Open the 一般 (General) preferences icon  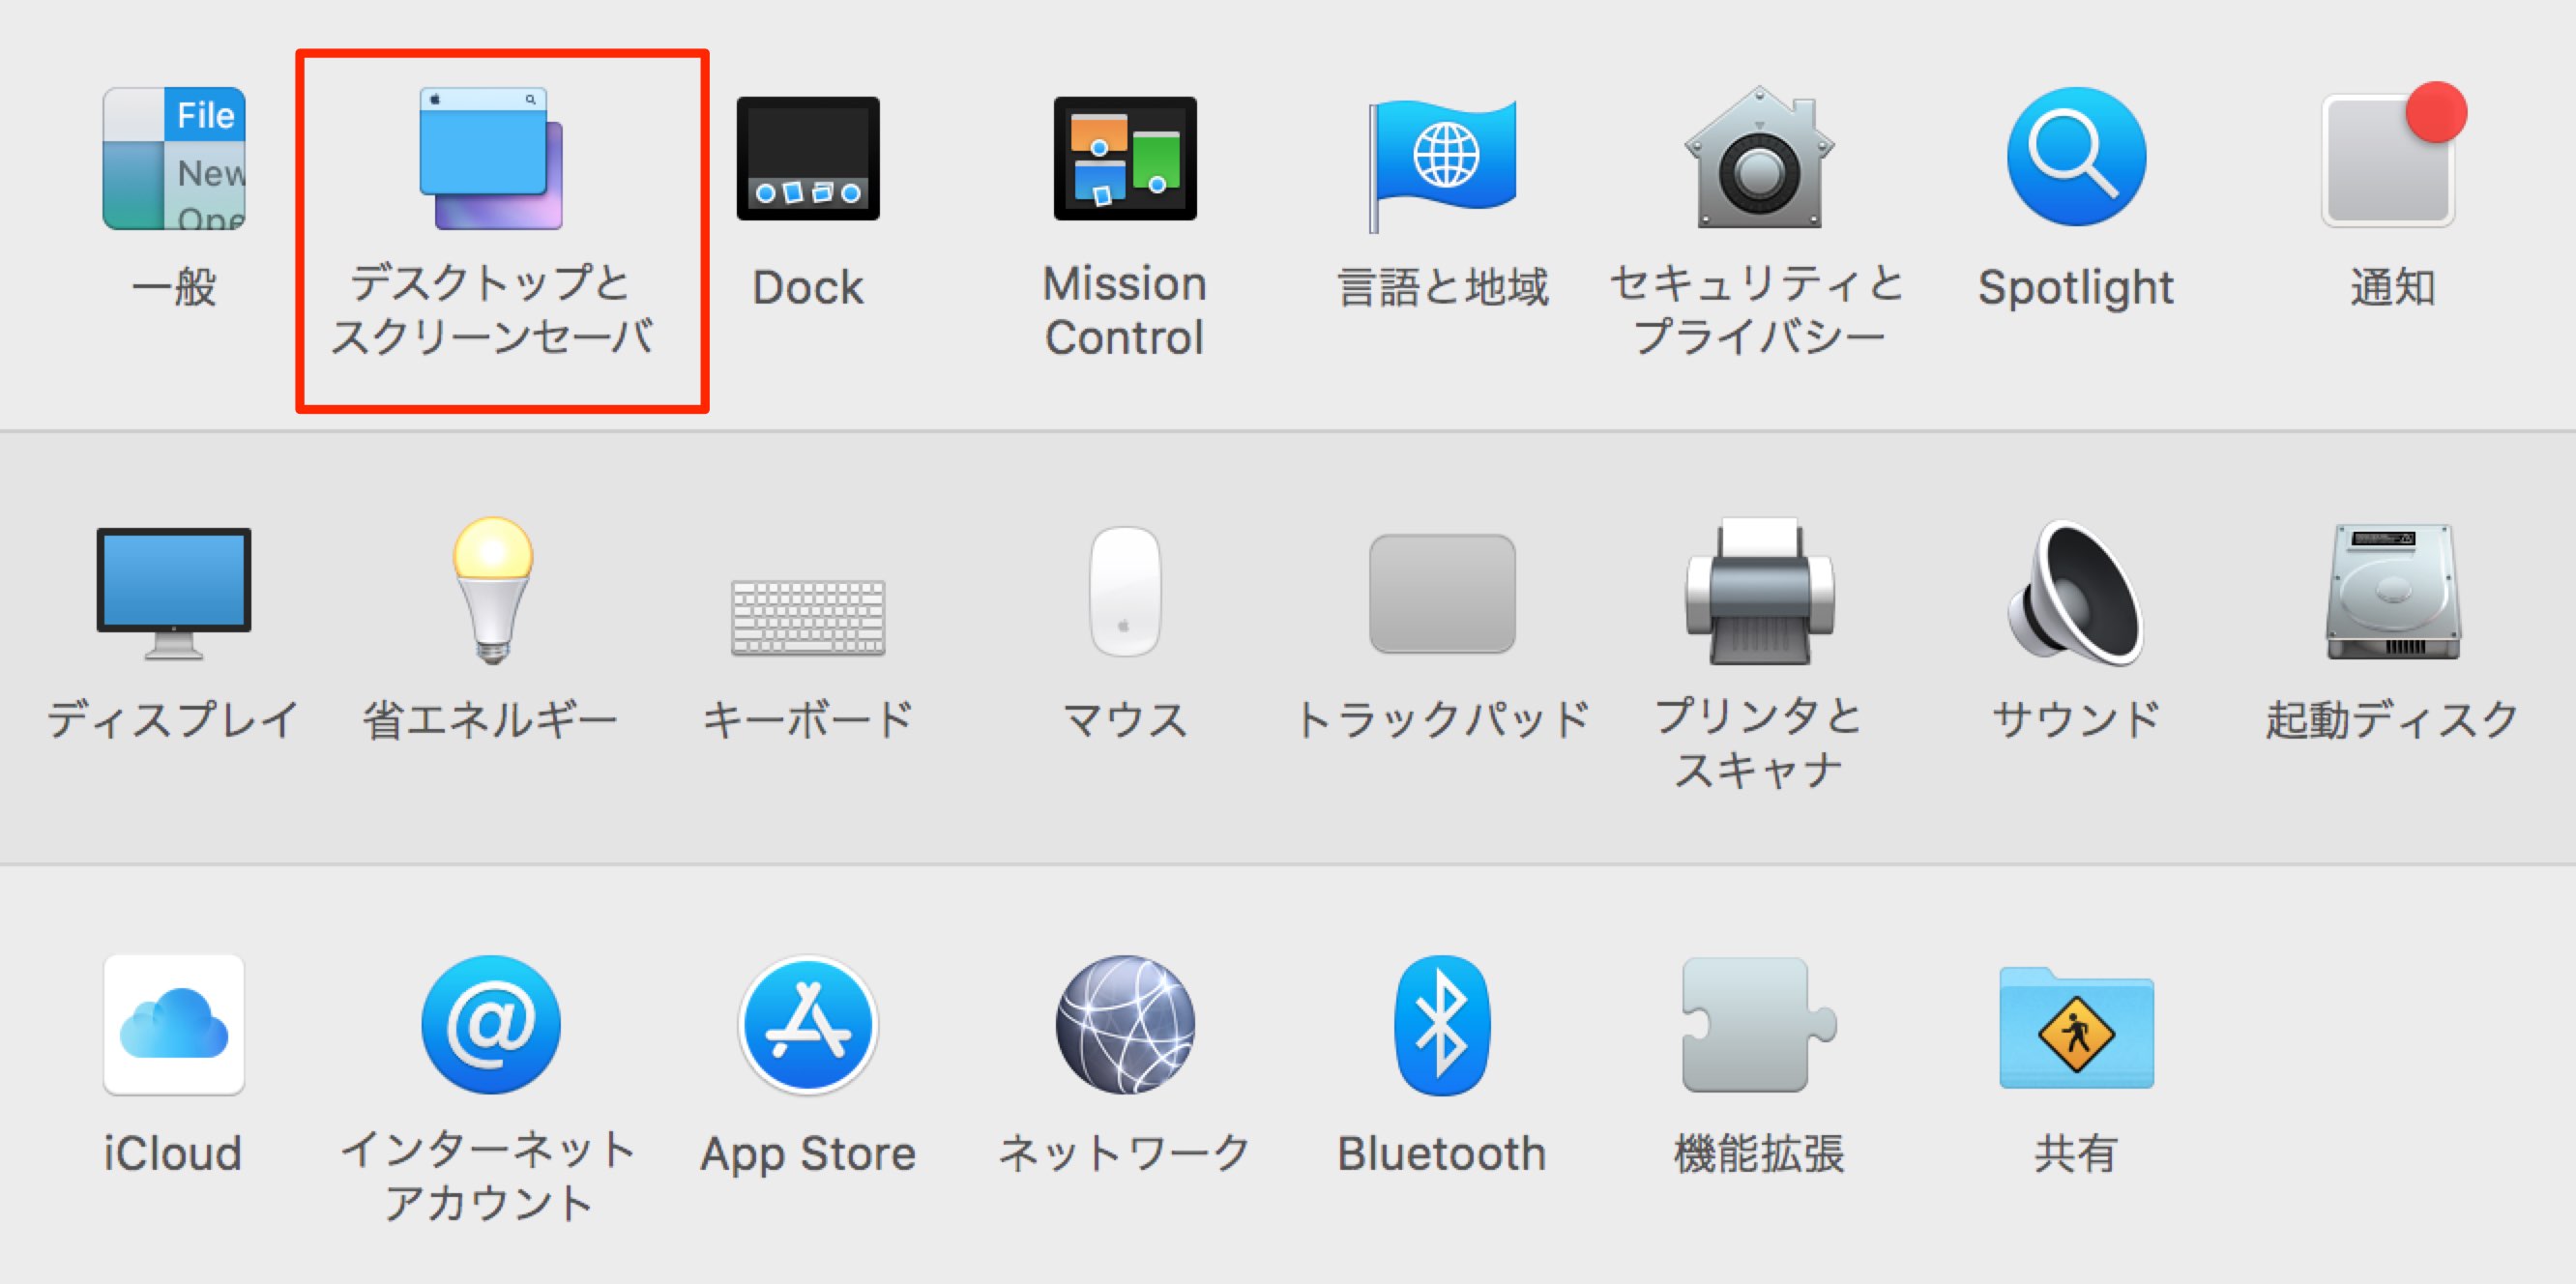pos(174,158)
